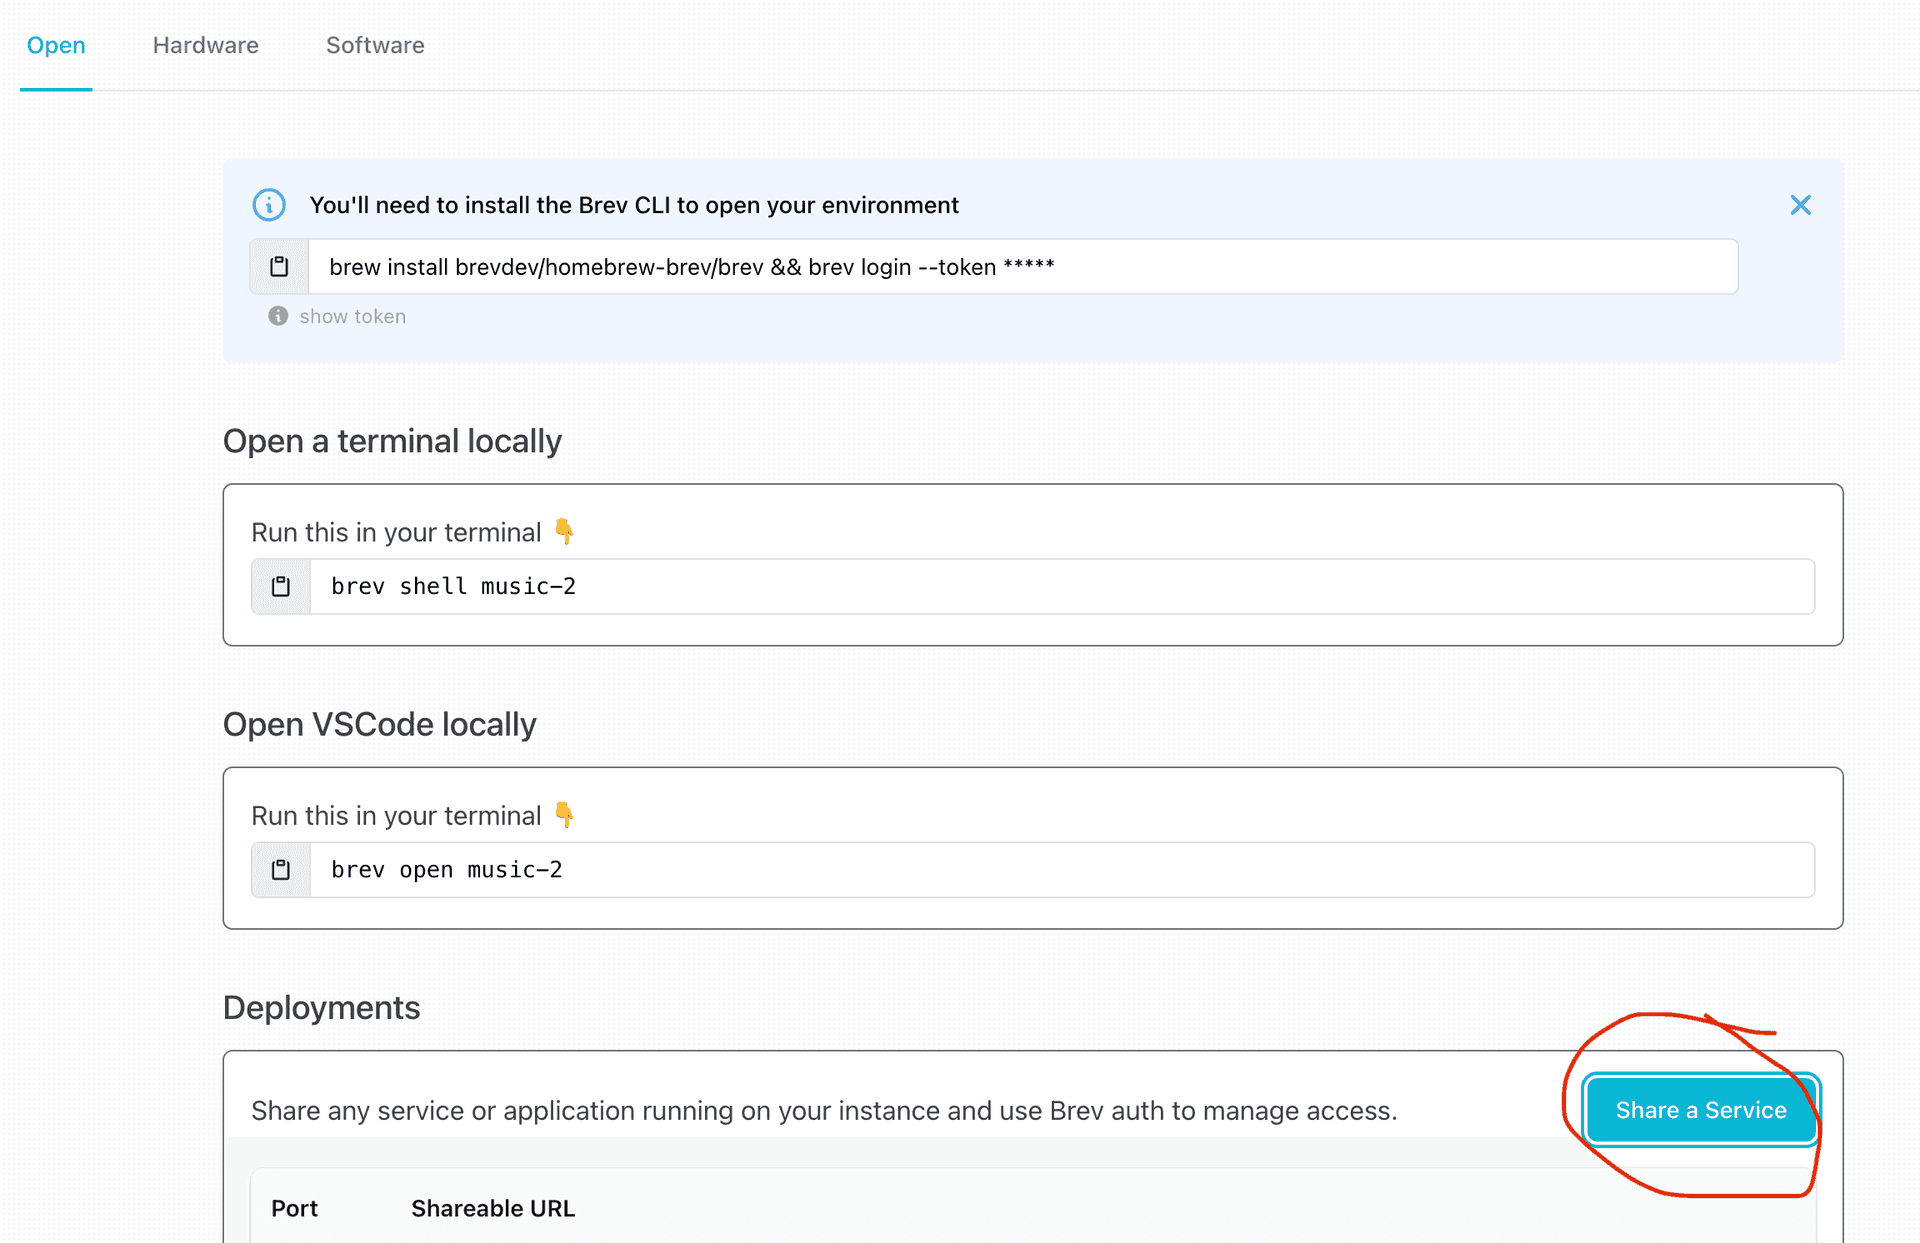Click the Port column header

294,1208
